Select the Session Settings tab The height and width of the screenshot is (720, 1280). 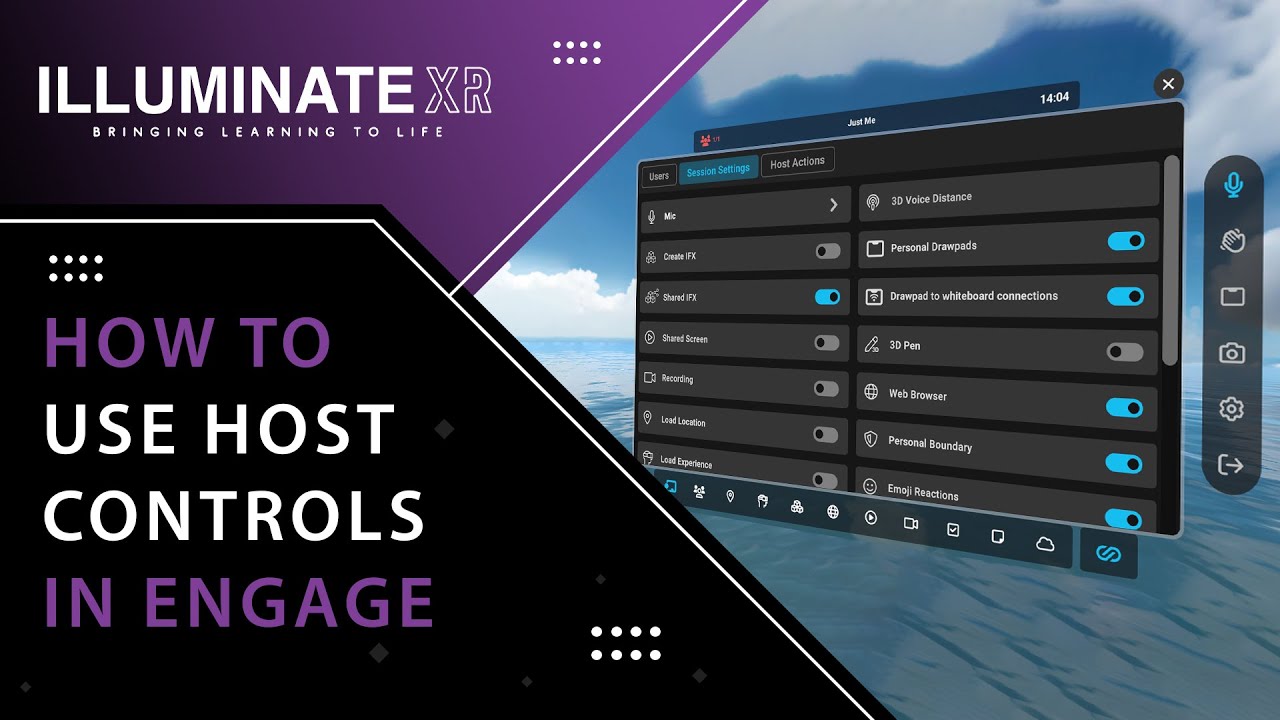(x=718, y=170)
